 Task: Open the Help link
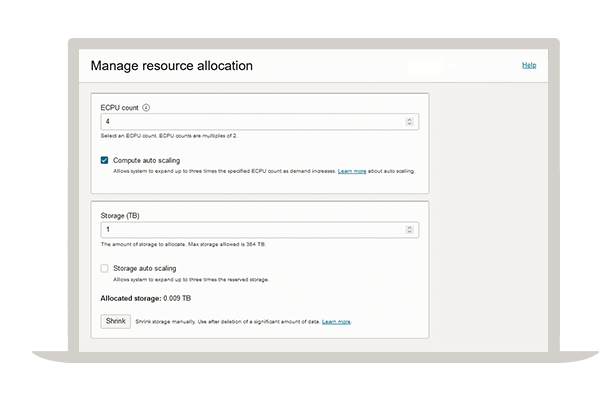528,65
